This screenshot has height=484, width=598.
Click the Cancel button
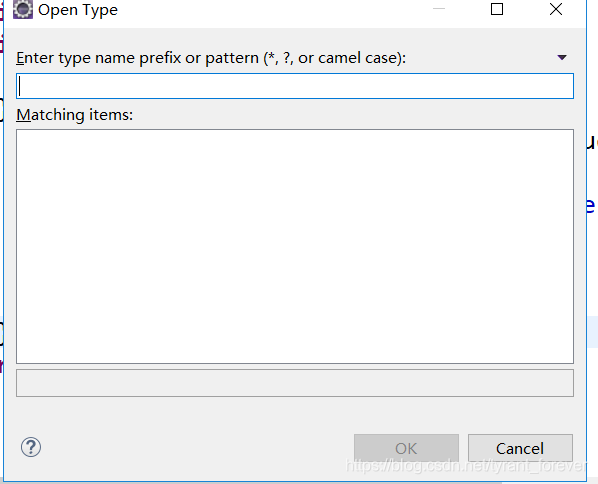[x=520, y=448]
